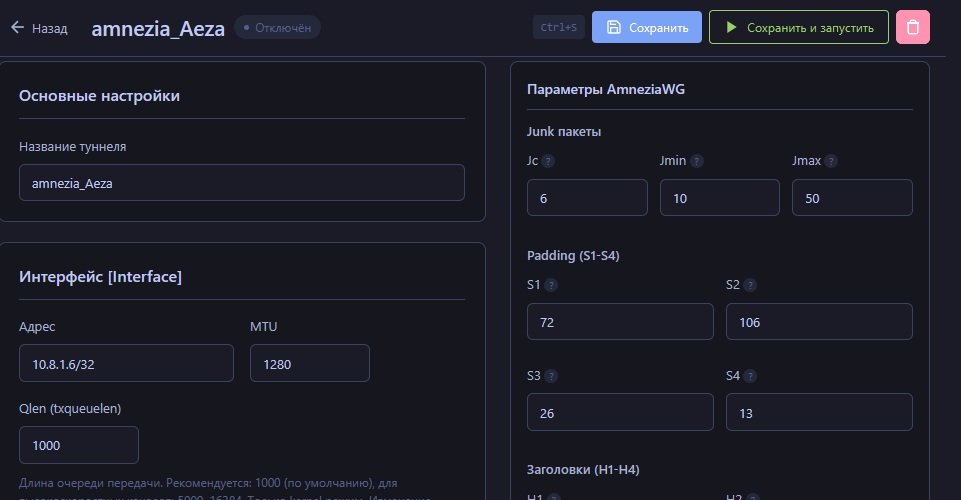Focus the Адрес input field
Image resolution: width=961 pixels, height=500 pixels.
[126, 363]
